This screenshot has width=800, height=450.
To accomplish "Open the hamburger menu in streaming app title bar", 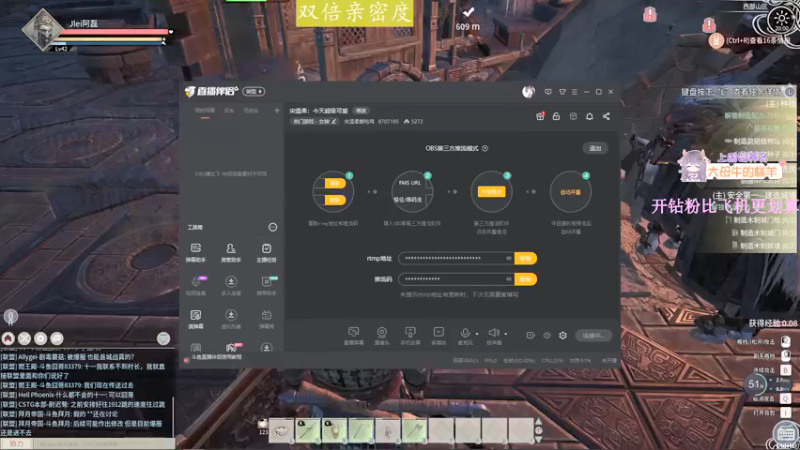I will pos(574,92).
